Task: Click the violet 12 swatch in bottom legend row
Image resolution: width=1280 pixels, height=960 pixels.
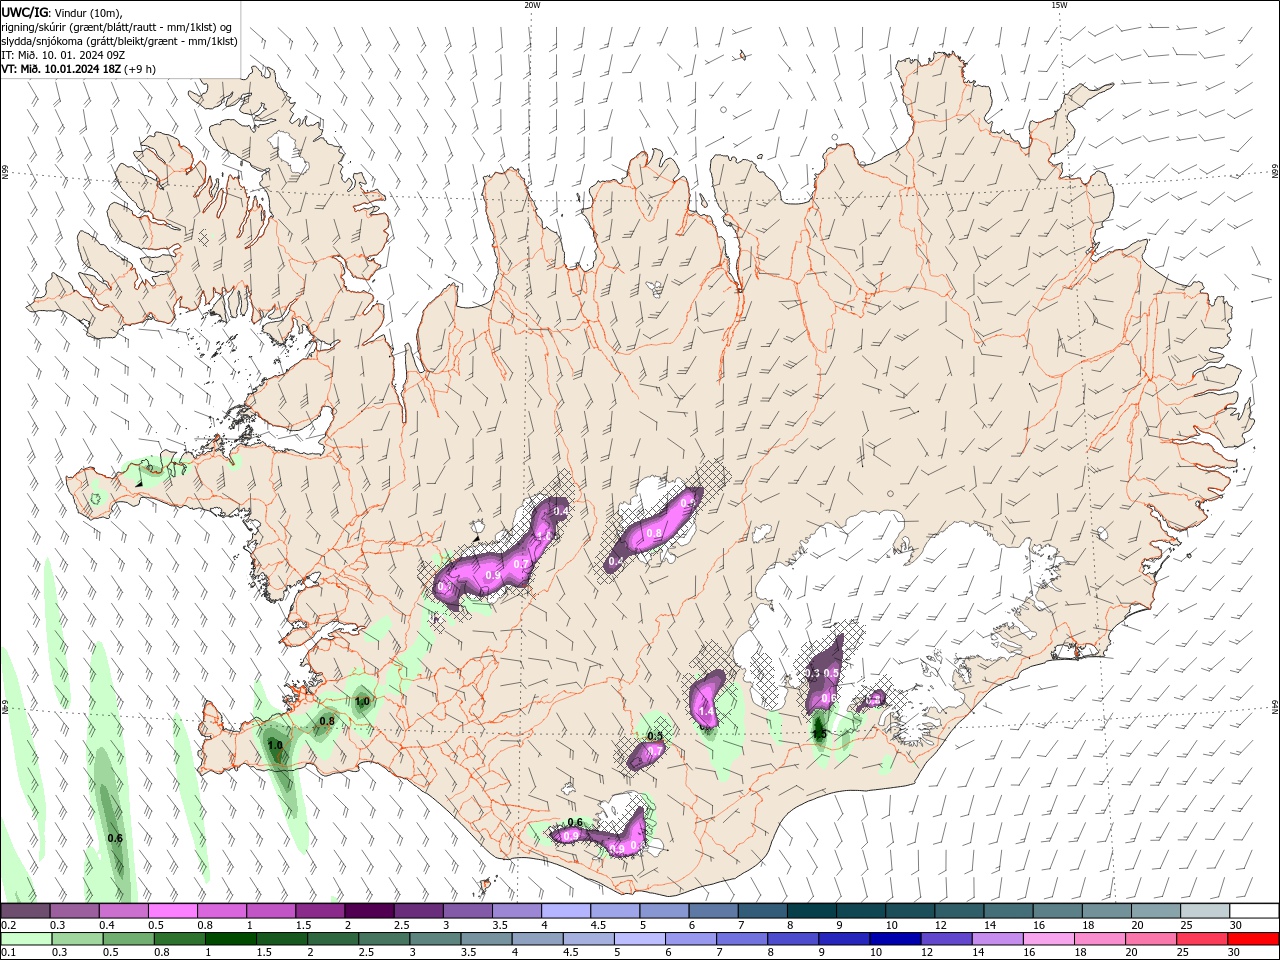Action: [946, 939]
